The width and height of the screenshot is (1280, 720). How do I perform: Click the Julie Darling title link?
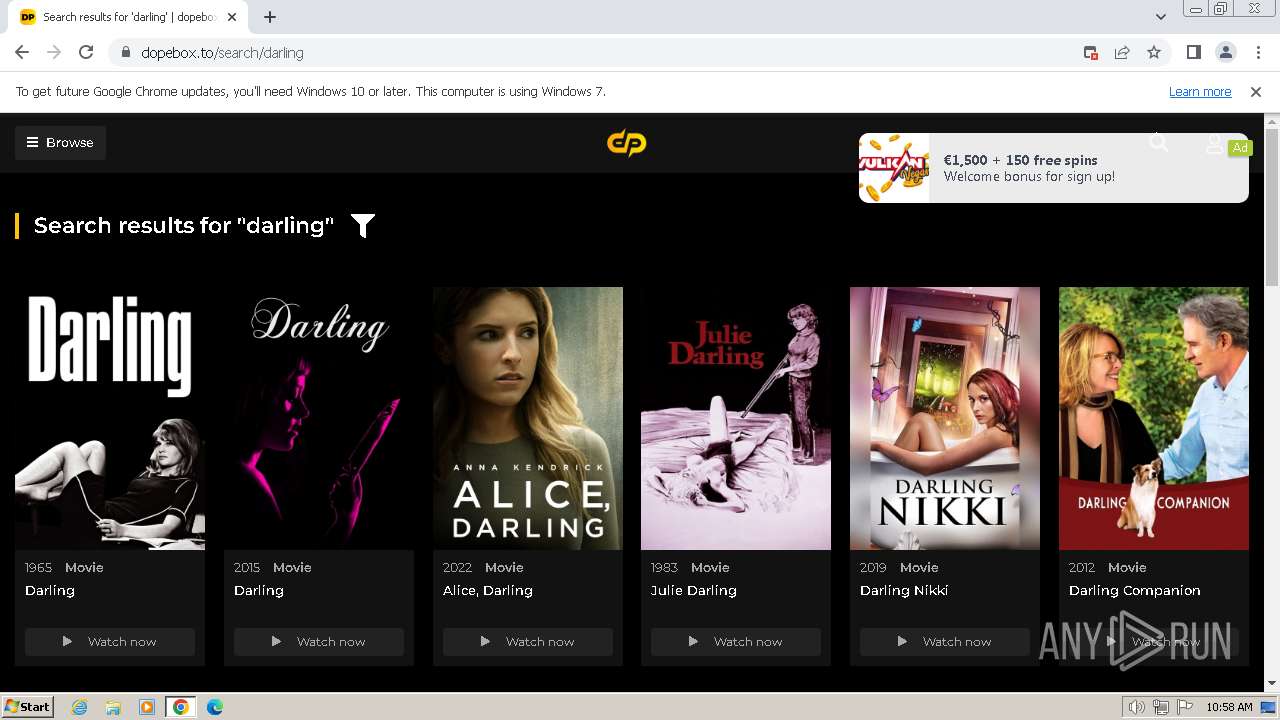(x=694, y=590)
